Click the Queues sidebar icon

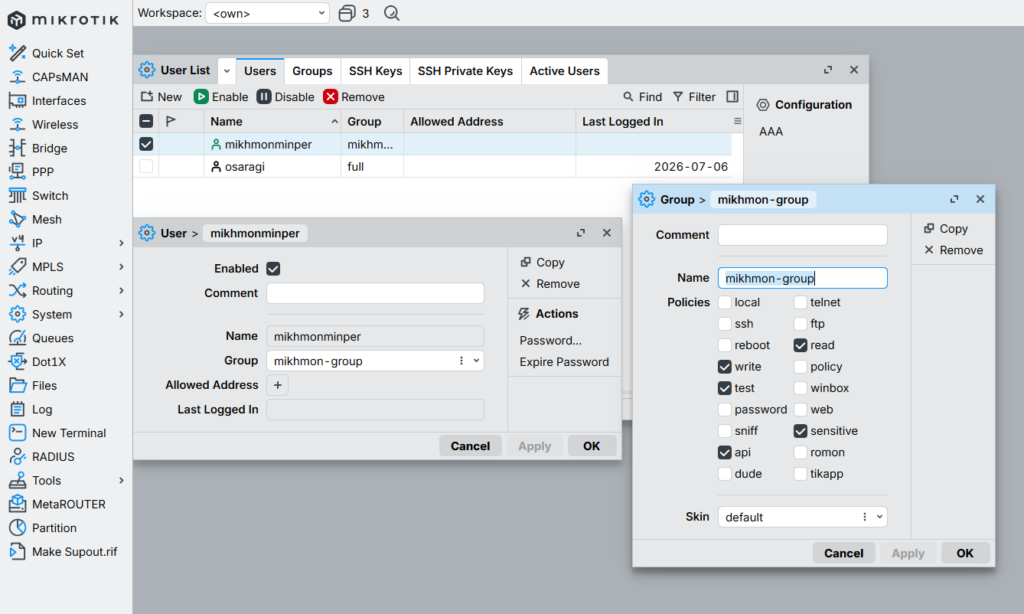pyautogui.click(x=18, y=338)
